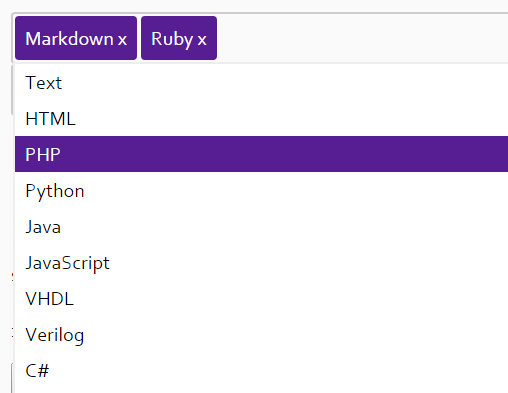Click the Markdown tag label
This screenshot has height=393, width=508.
(x=69, y=39)
